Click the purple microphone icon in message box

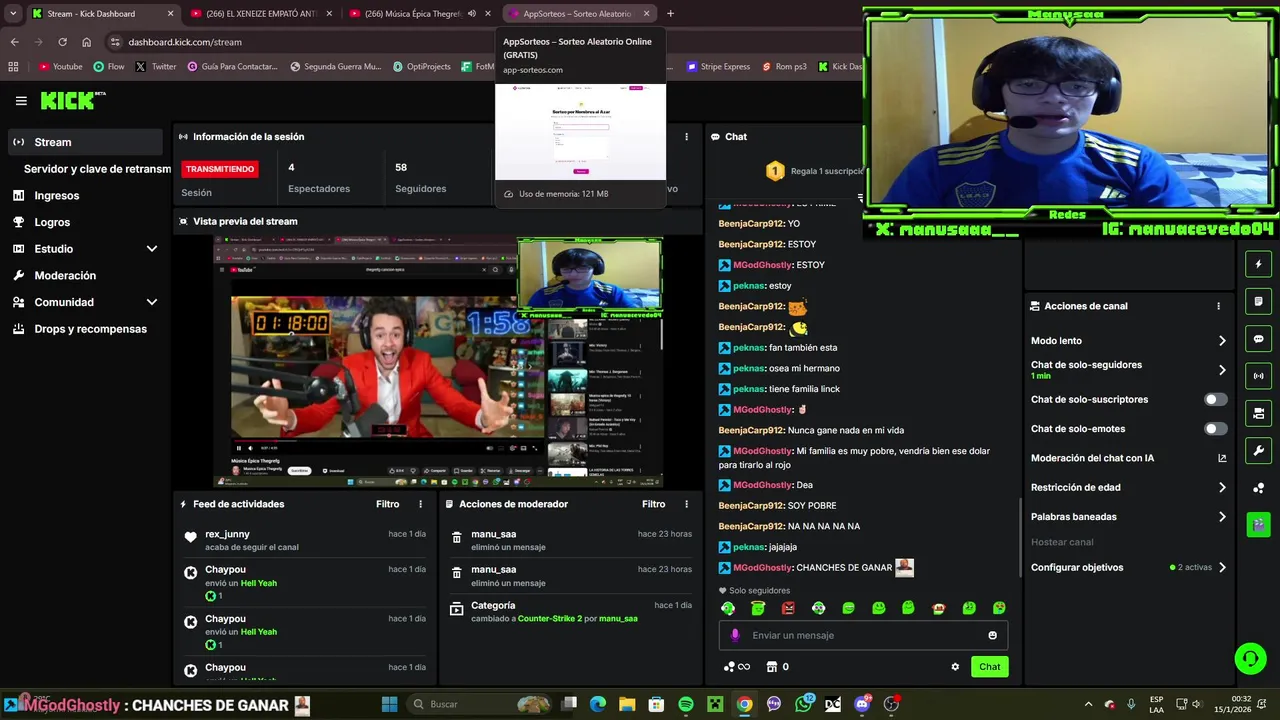pos(735,635)
